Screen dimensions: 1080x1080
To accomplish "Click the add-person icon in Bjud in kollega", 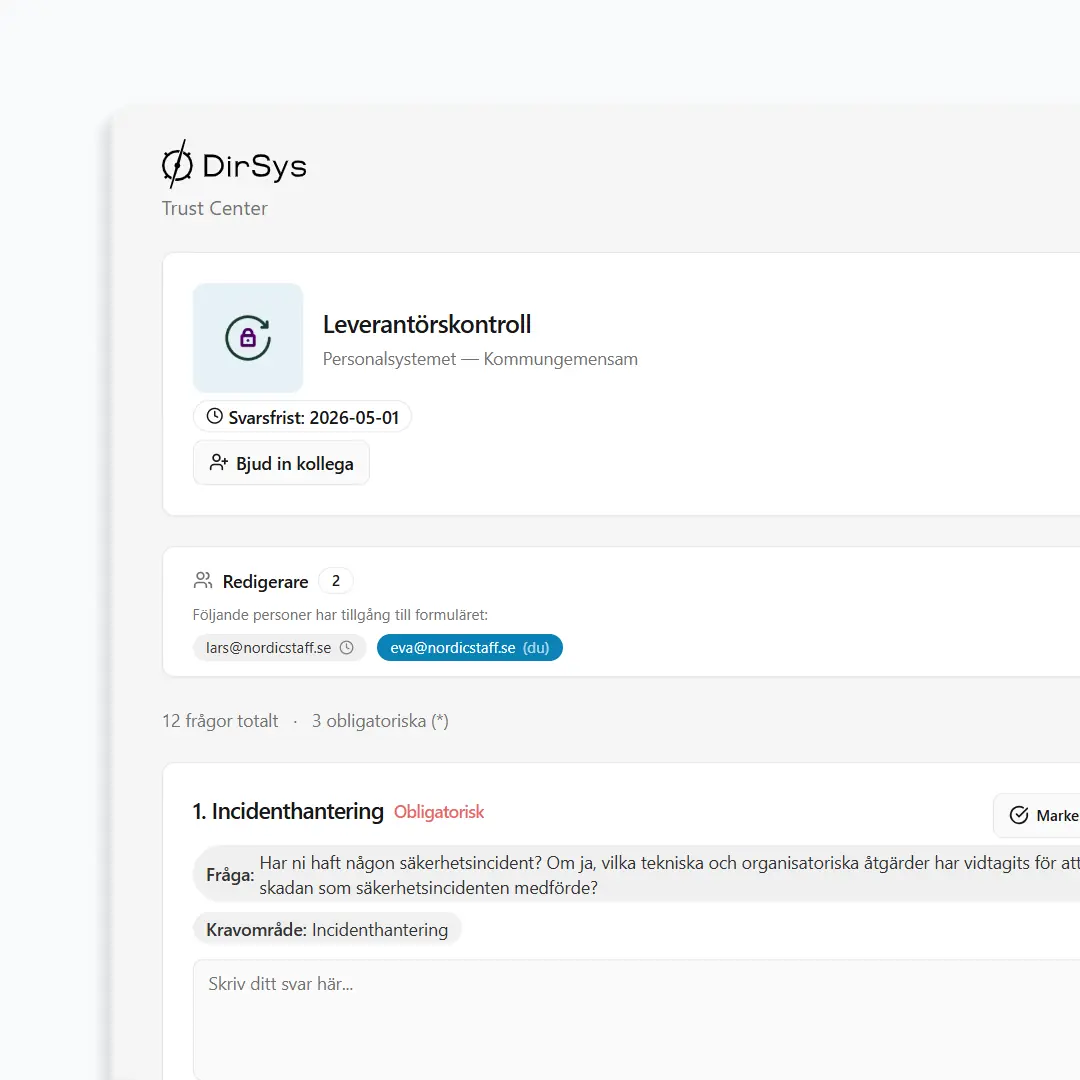I will click(219, 462).
